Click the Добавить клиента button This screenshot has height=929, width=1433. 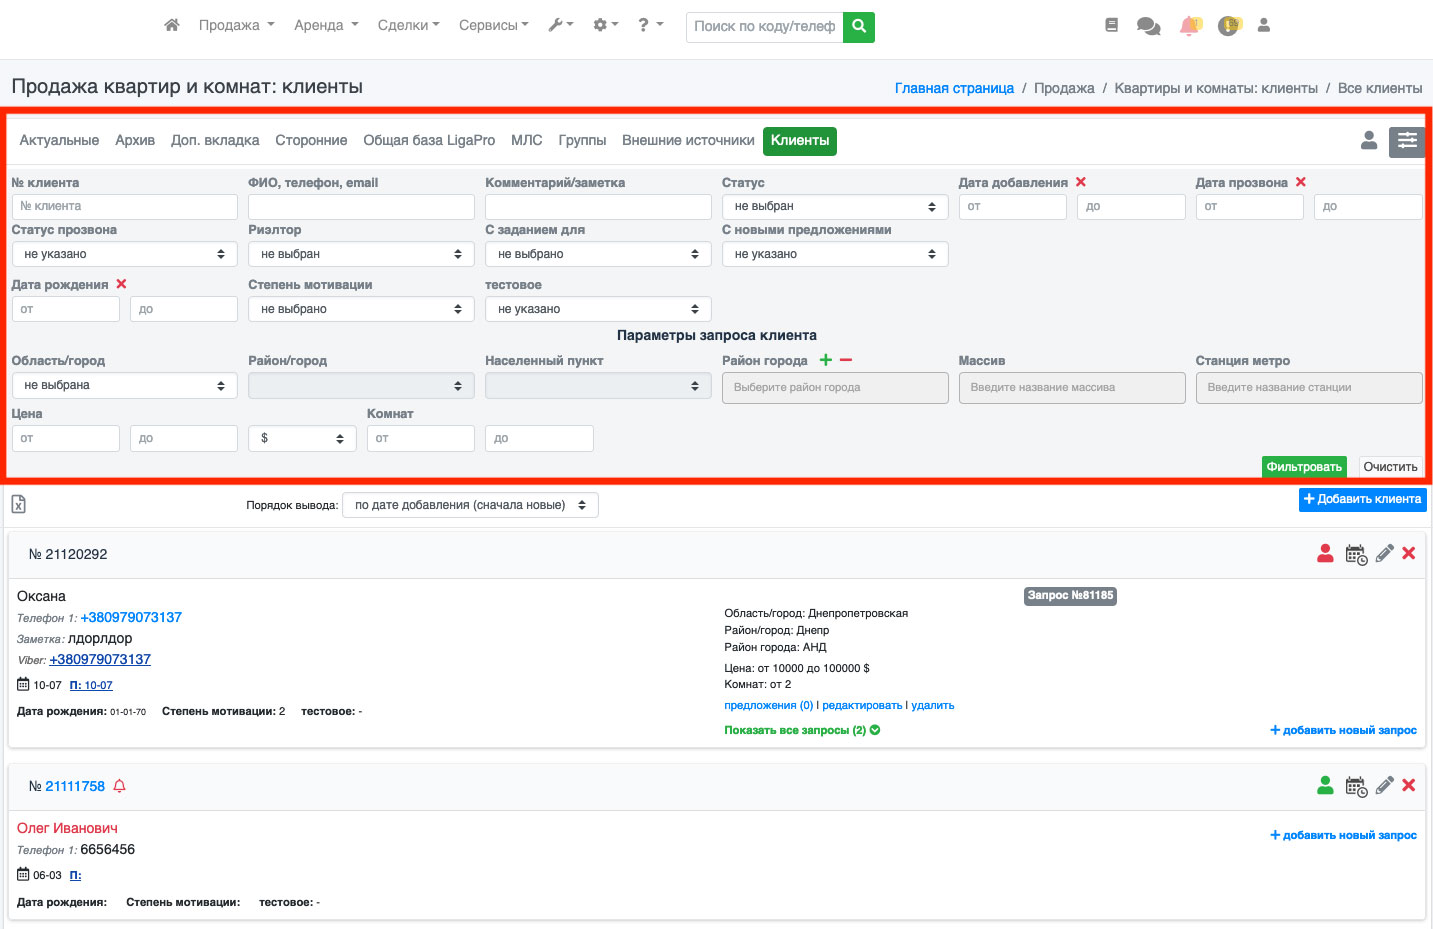coord(1362,499)
